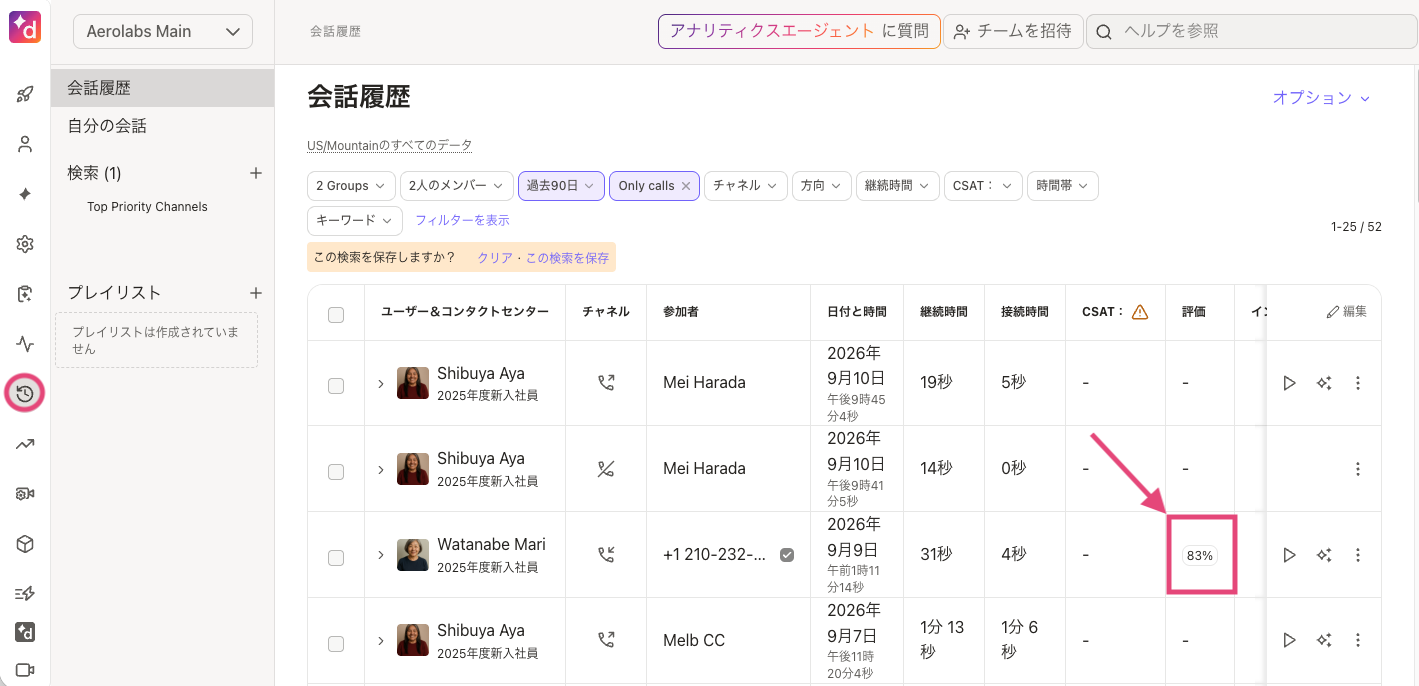Open more options for Mei Harada 14秒 call
Viewport: 1419px width, 686px height.
pos(1358,469)
